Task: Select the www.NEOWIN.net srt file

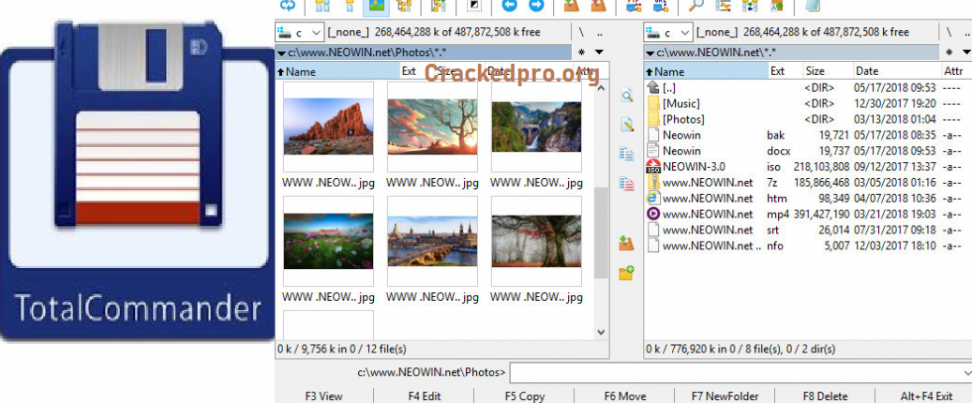Action: click(x=808, y=230)
